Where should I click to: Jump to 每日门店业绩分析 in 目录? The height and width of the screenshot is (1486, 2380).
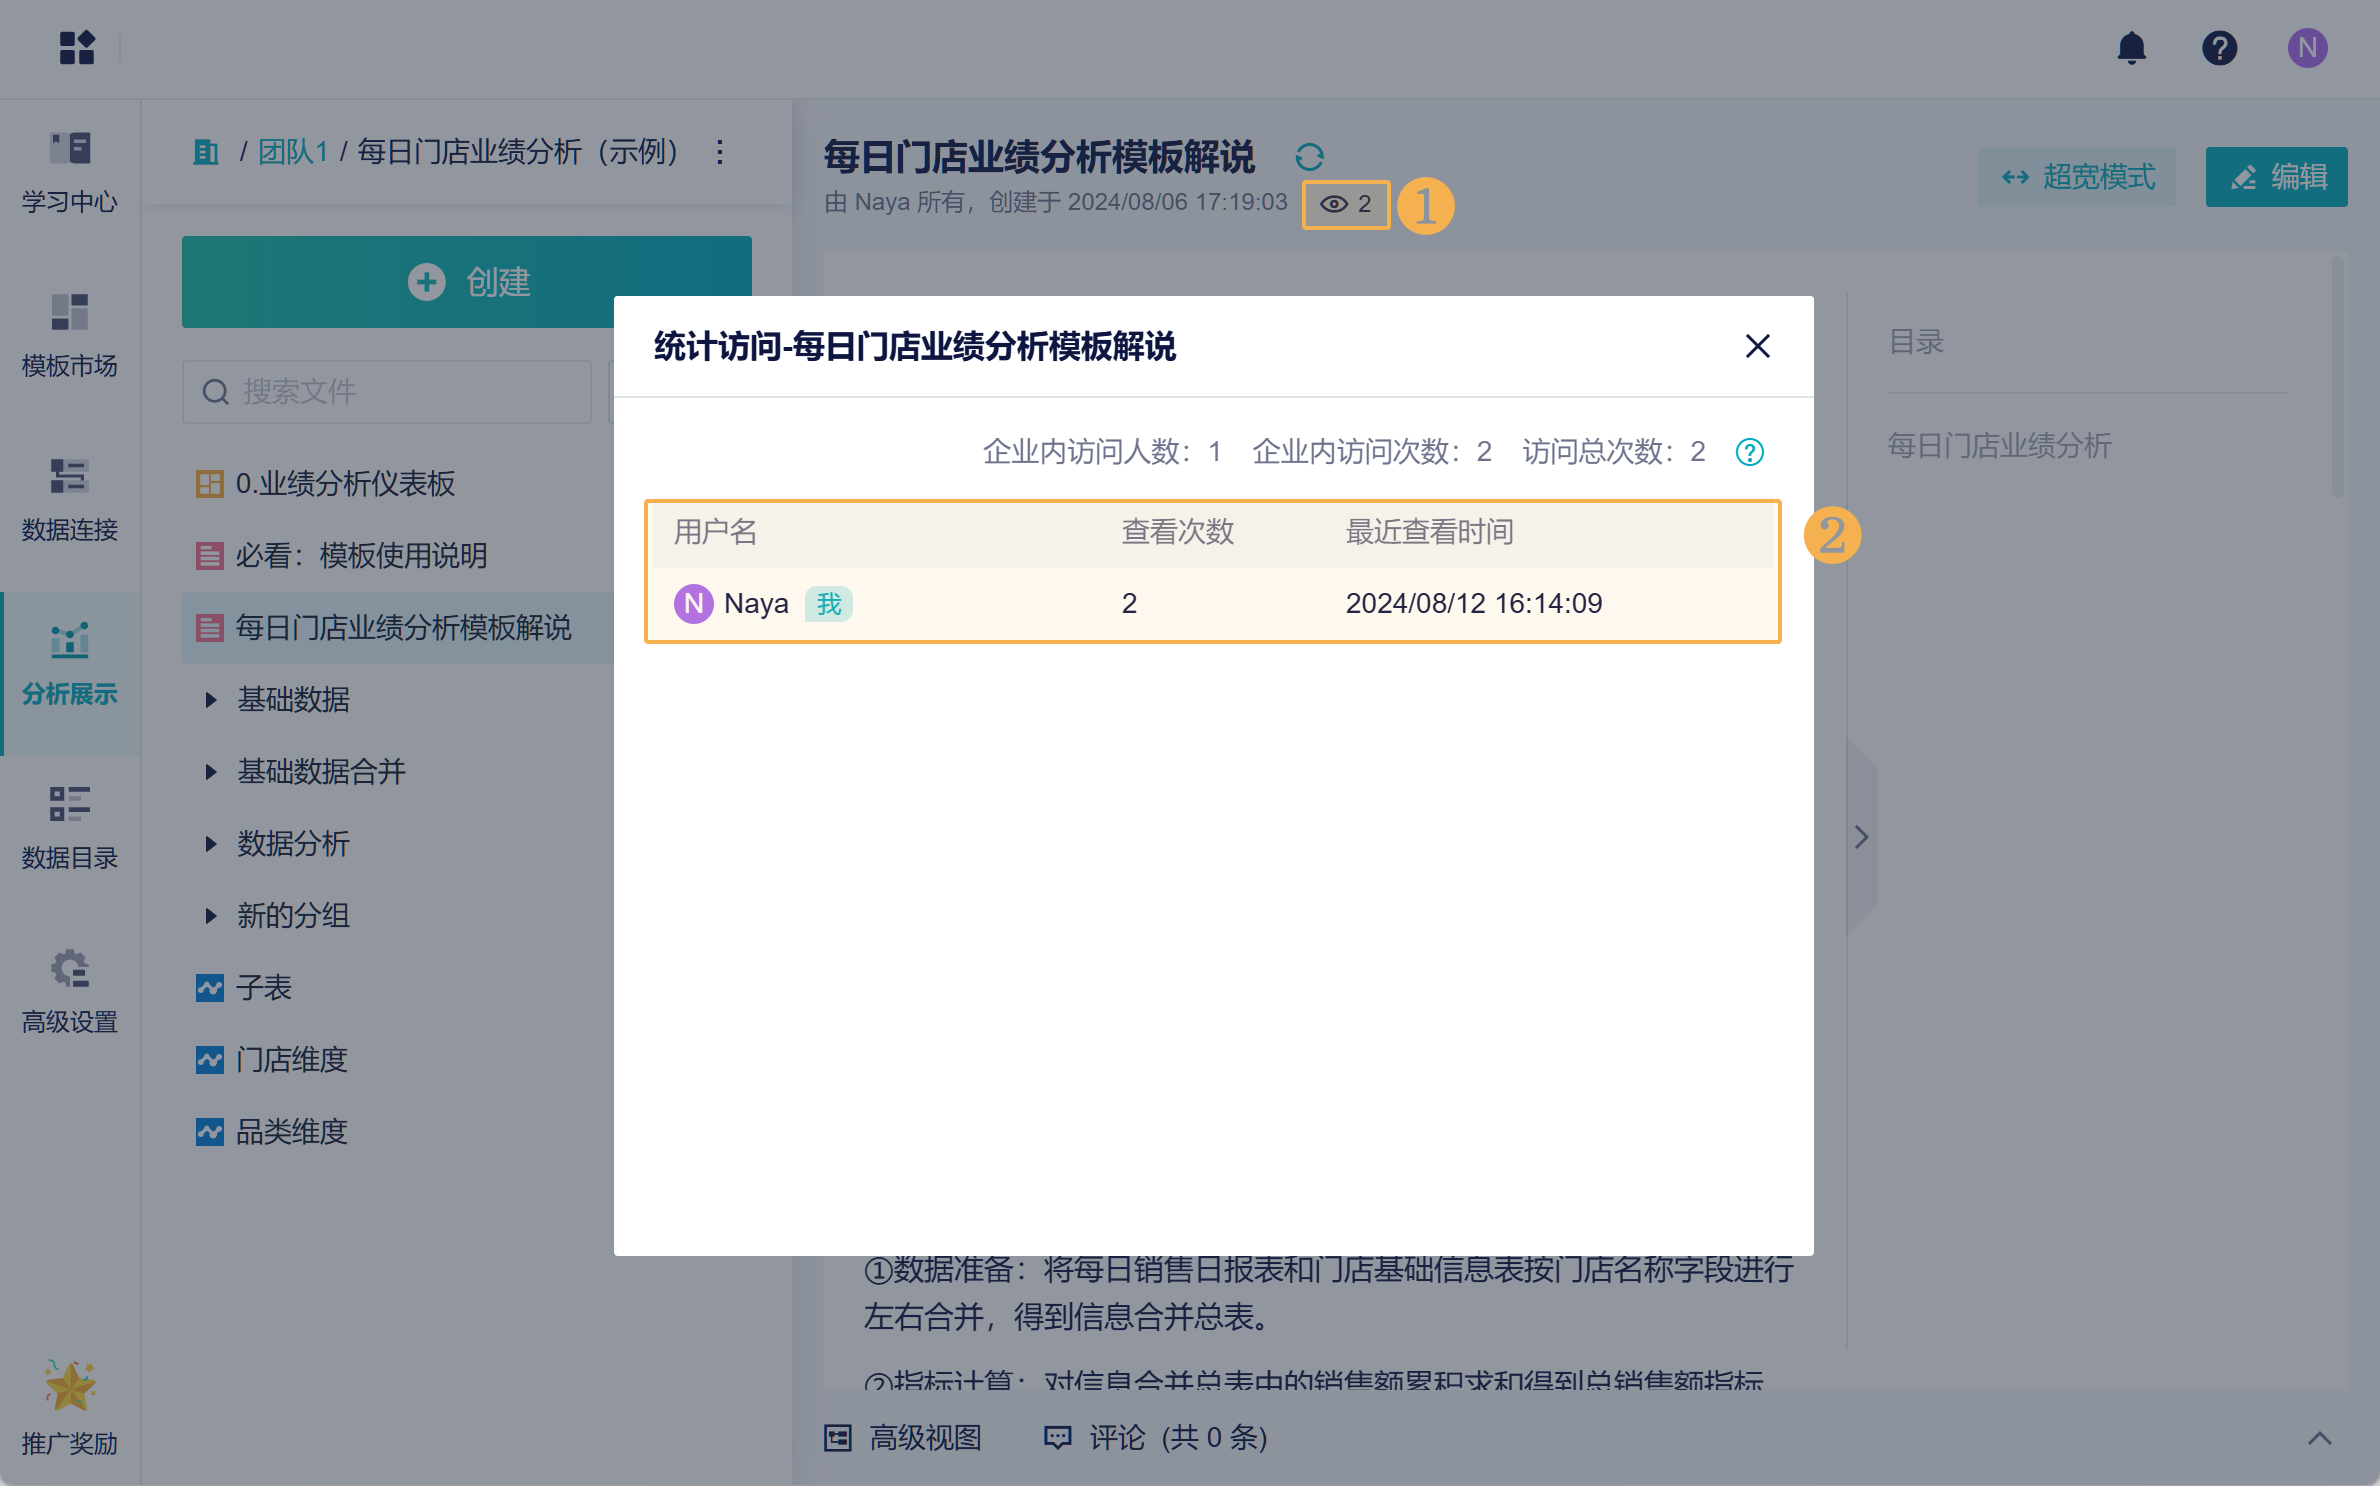[1999, 446]
